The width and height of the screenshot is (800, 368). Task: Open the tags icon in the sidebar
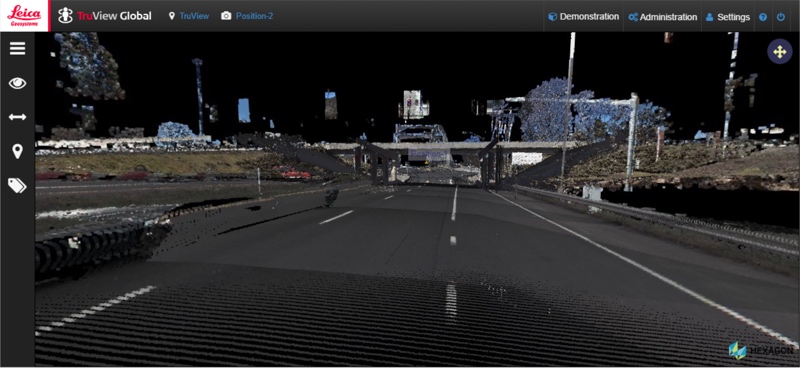pyautogui.click(x=17, y=185)
